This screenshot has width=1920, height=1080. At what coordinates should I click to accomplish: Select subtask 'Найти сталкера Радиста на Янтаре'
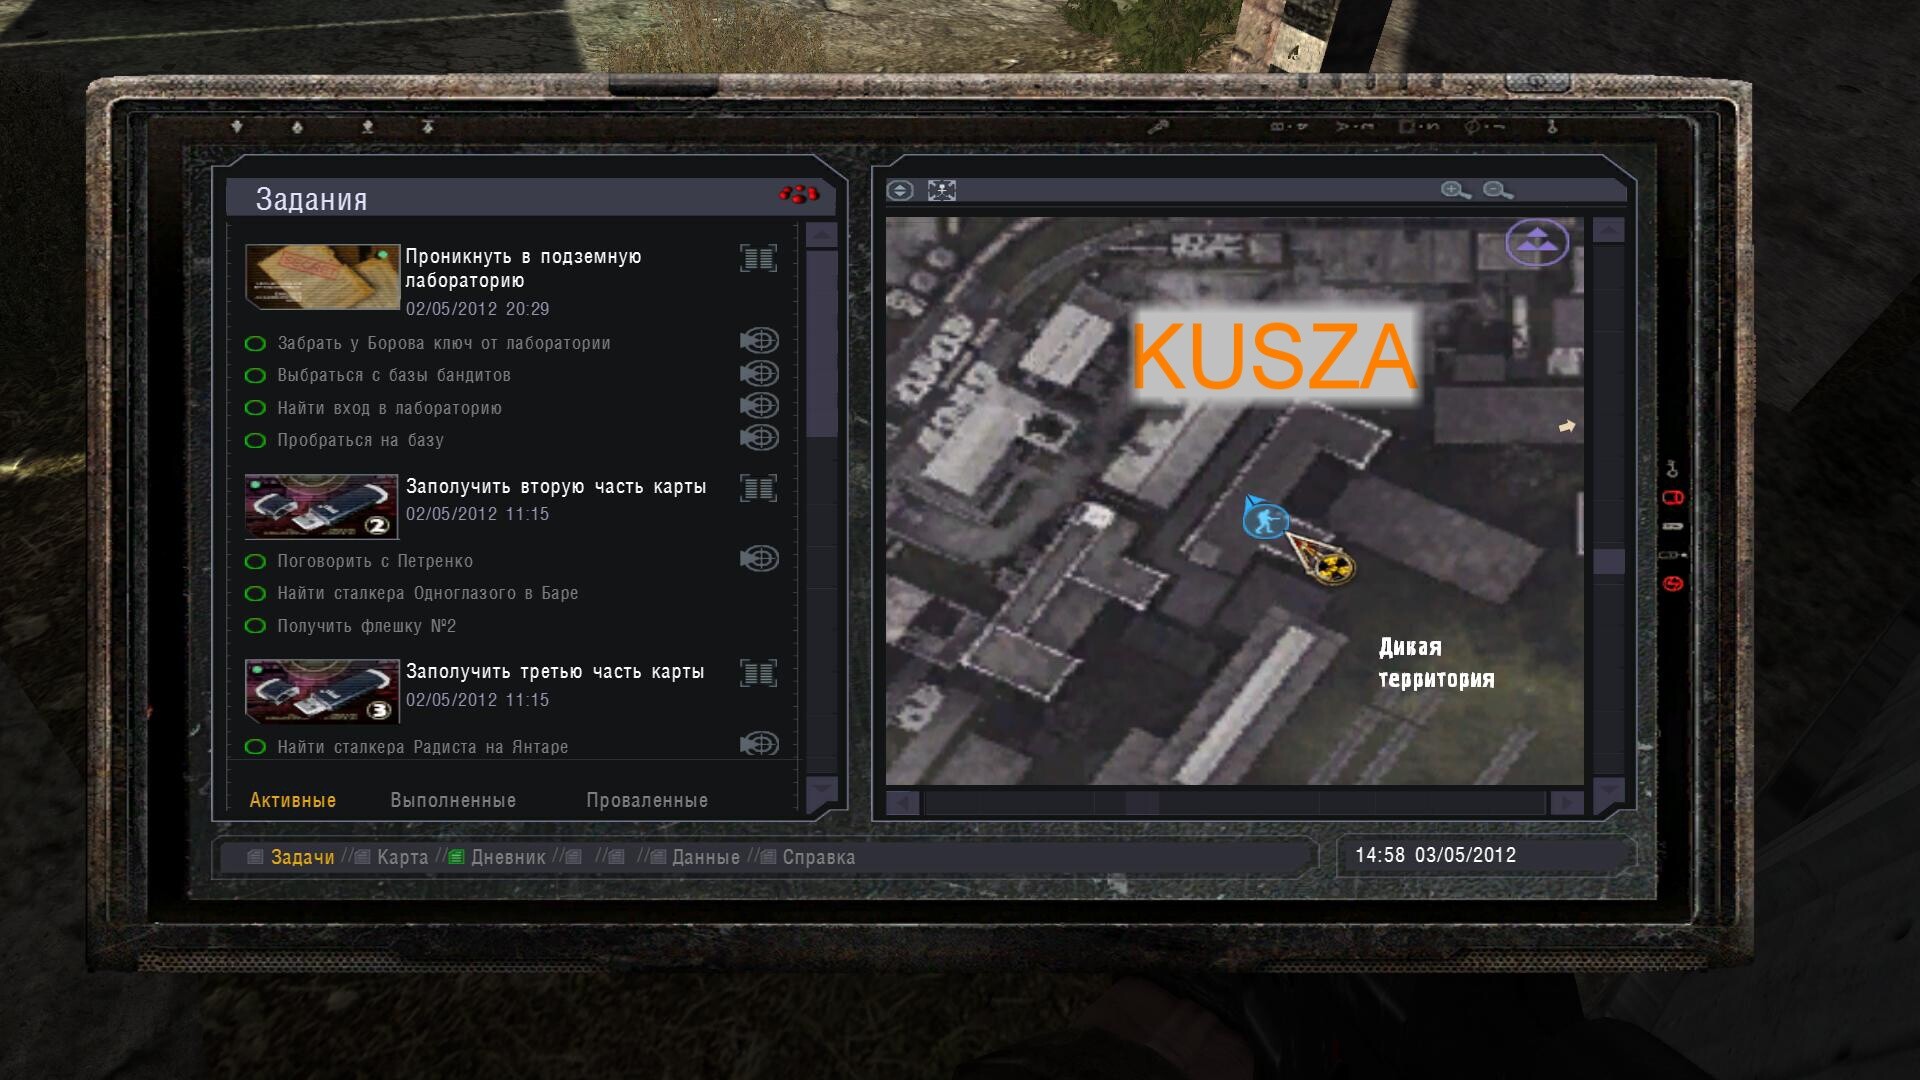coord(422,747)
